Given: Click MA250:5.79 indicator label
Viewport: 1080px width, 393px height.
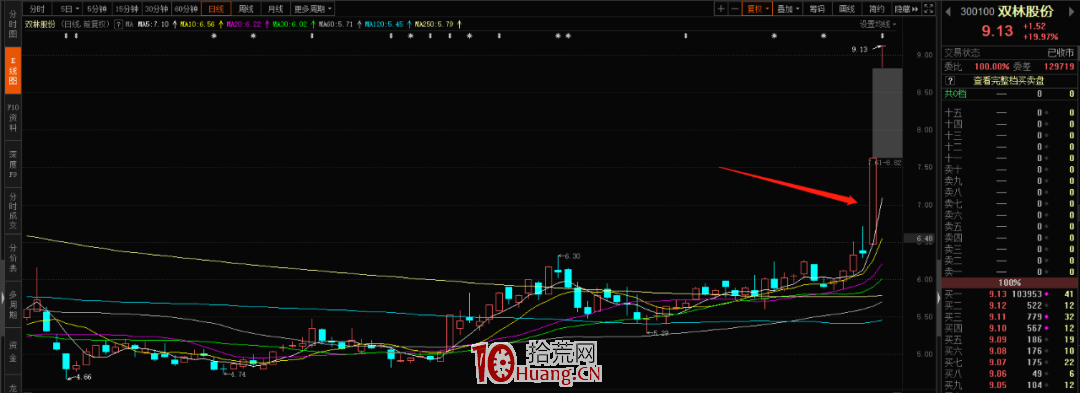Looking at the screenshot, I should coord(434,24).
